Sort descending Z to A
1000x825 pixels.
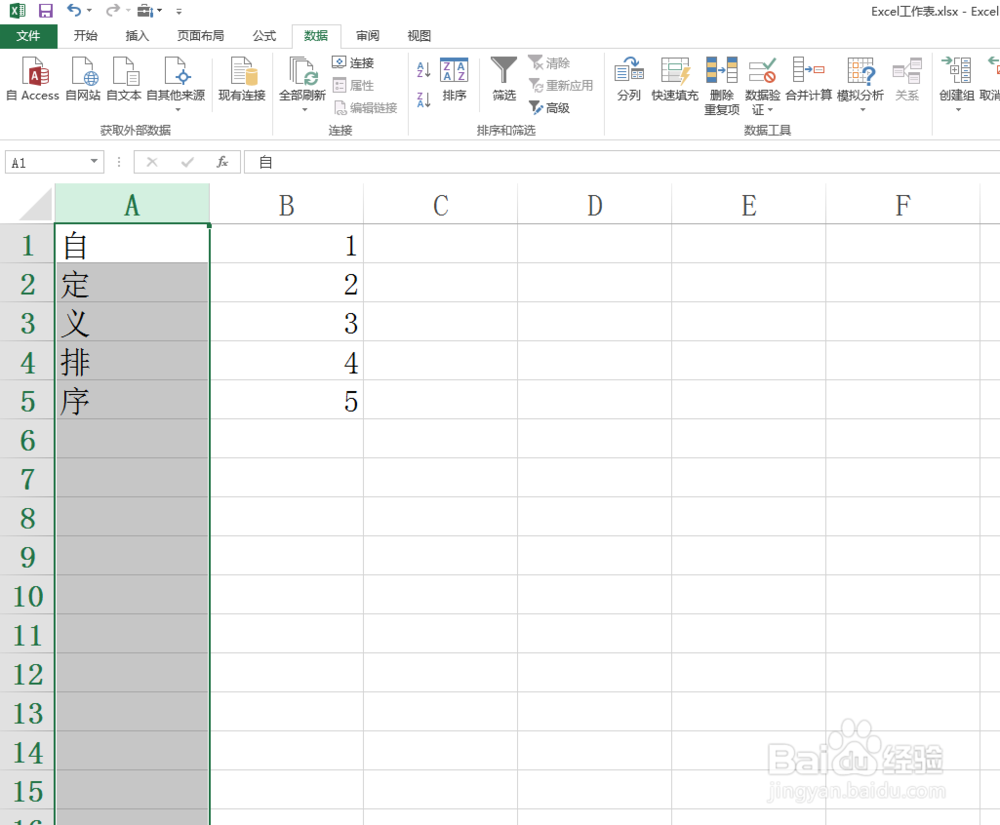[x=423, y=99]
